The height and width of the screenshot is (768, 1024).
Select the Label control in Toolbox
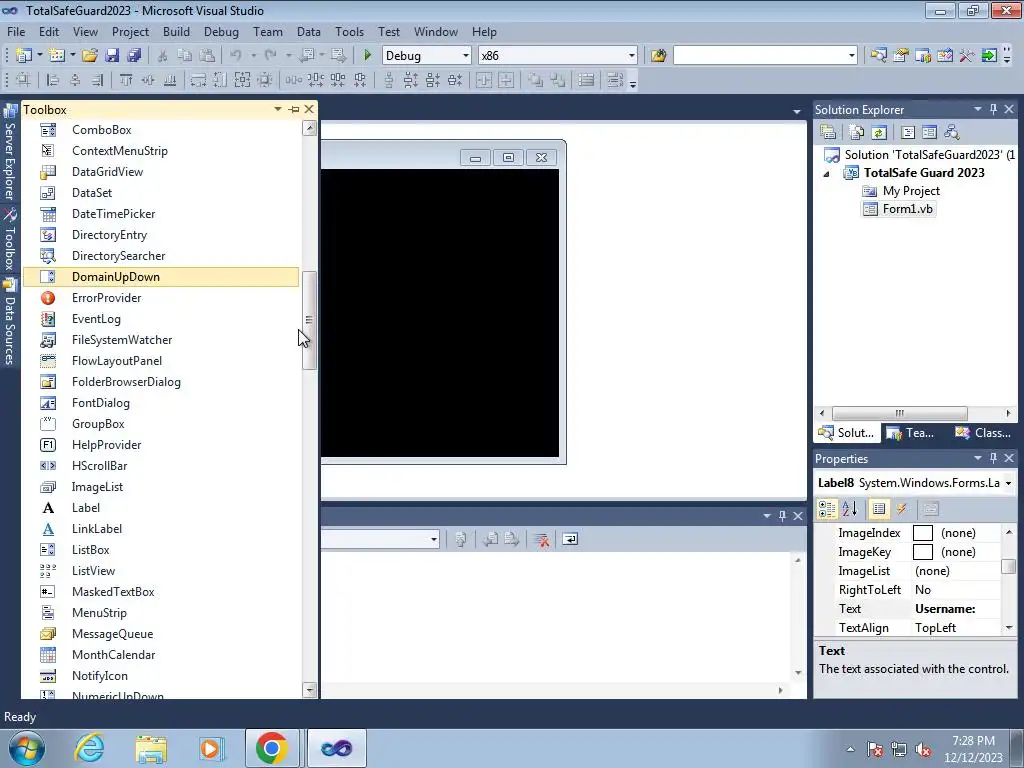[x=161, y=508]
